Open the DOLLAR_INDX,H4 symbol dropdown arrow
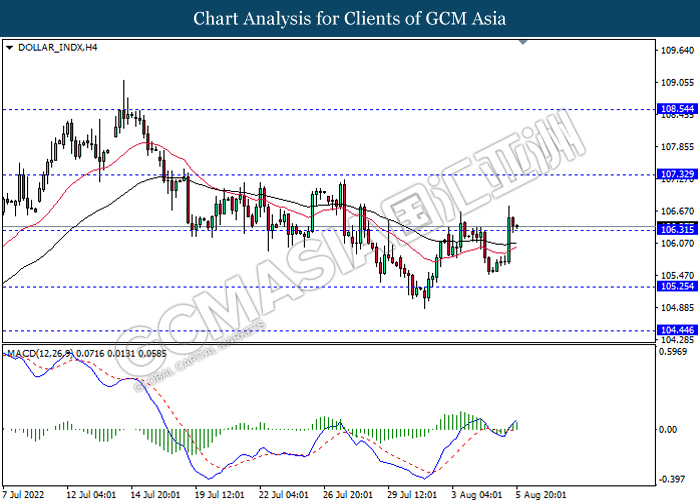The height and width of the screenshot is (500, 700). pyautogui.click(x=9, y=47)
